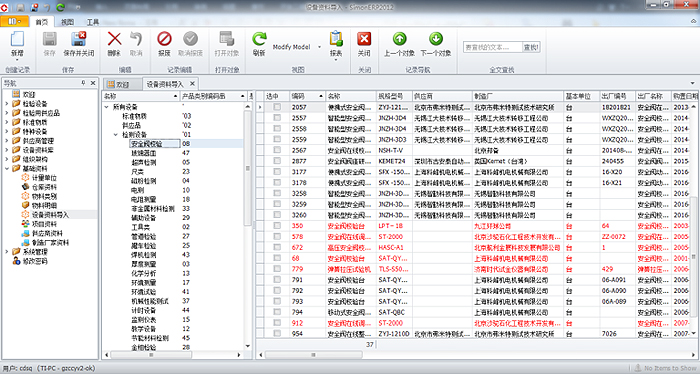Image resolution: width=700 pixels, height=375 pixels.
Task: Switch to the 首页 ribbon tab
Action: point(42,22)
